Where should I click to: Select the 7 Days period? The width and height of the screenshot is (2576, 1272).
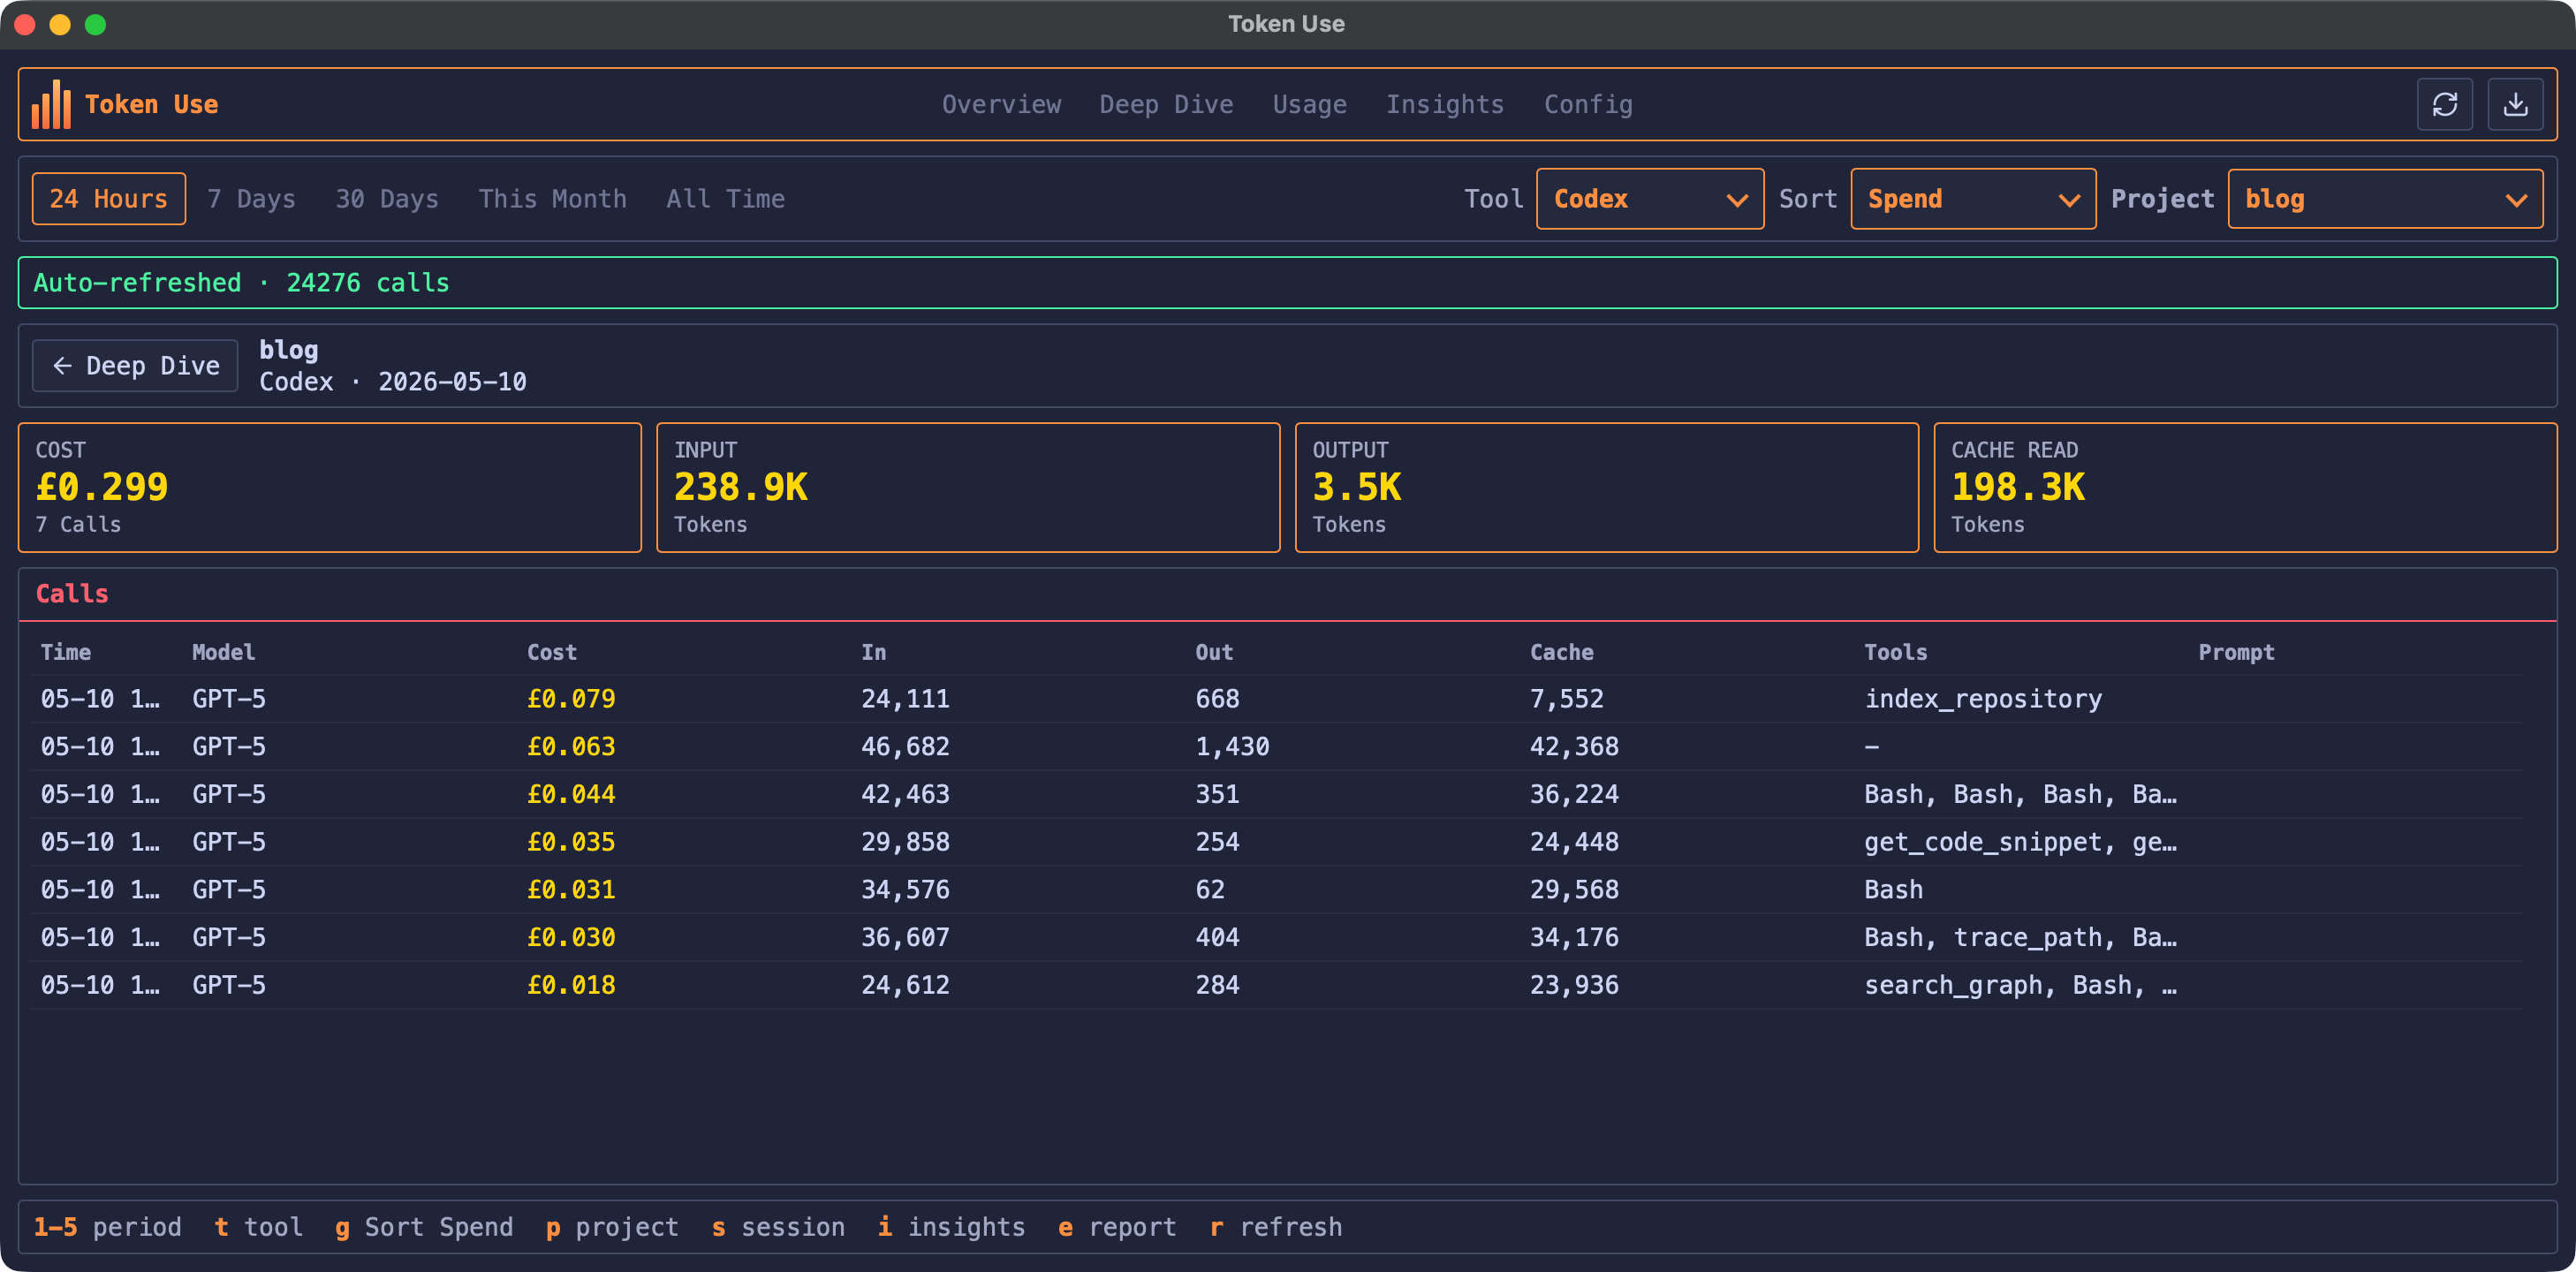251,199
